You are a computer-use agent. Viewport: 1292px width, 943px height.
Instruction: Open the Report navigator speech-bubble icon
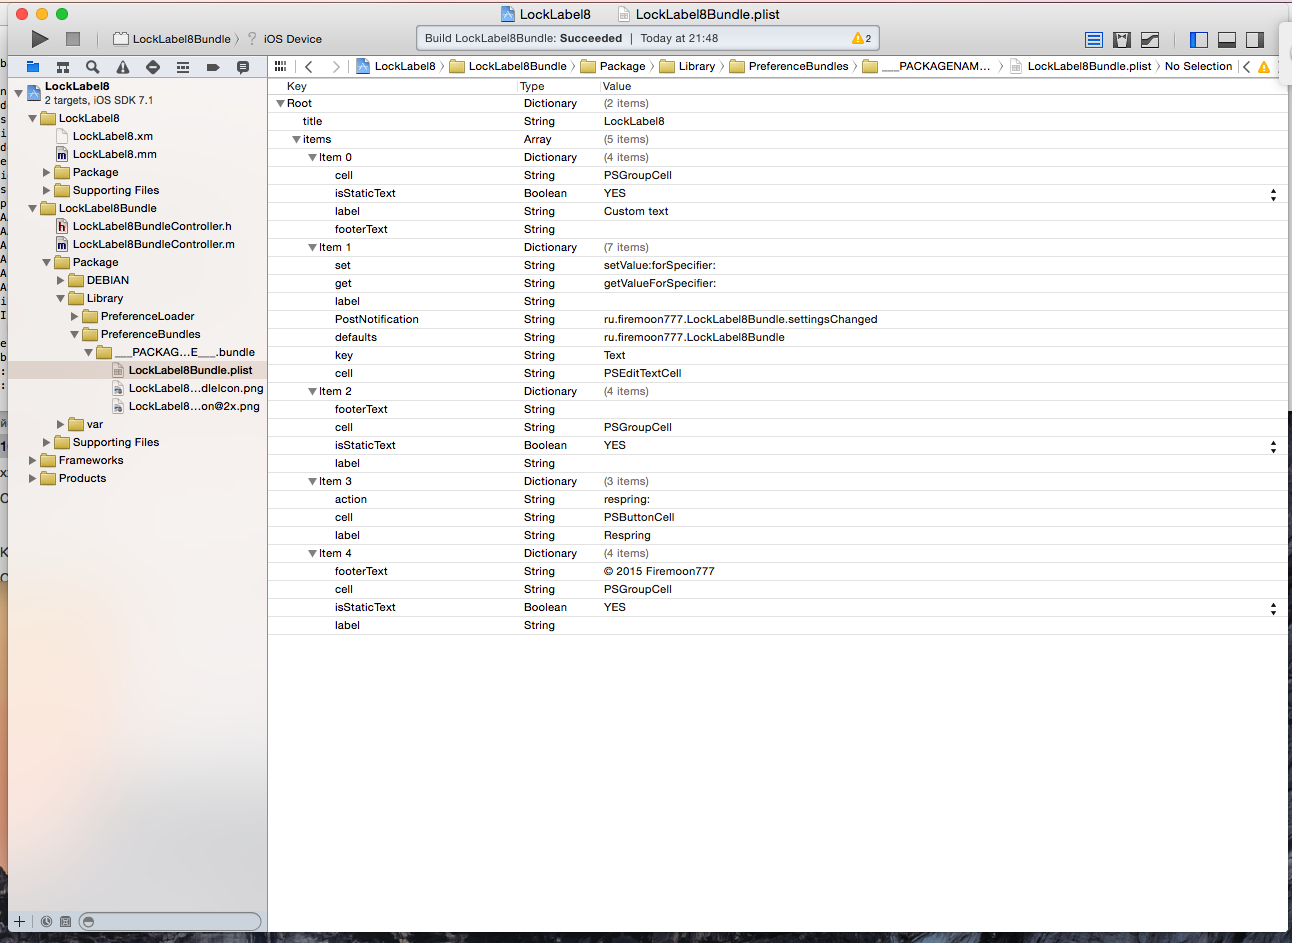pos(243,67)
